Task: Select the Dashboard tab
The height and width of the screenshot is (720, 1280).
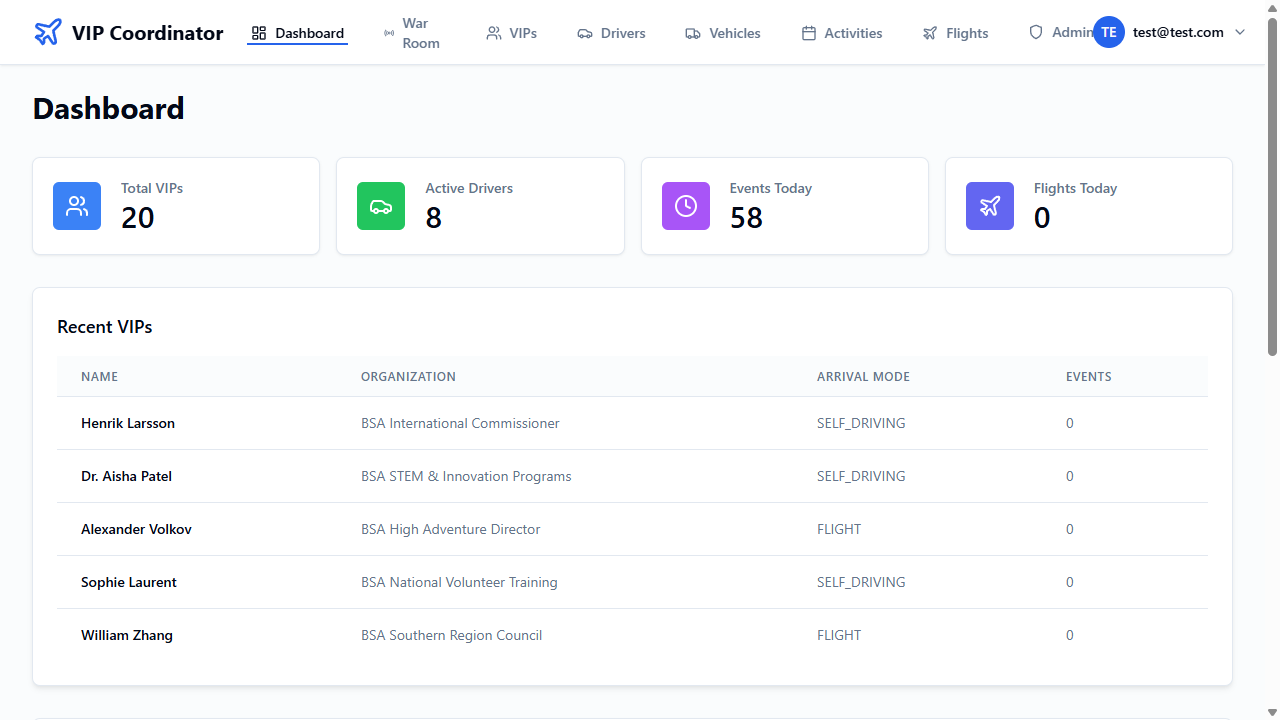Action: point(298,33)
